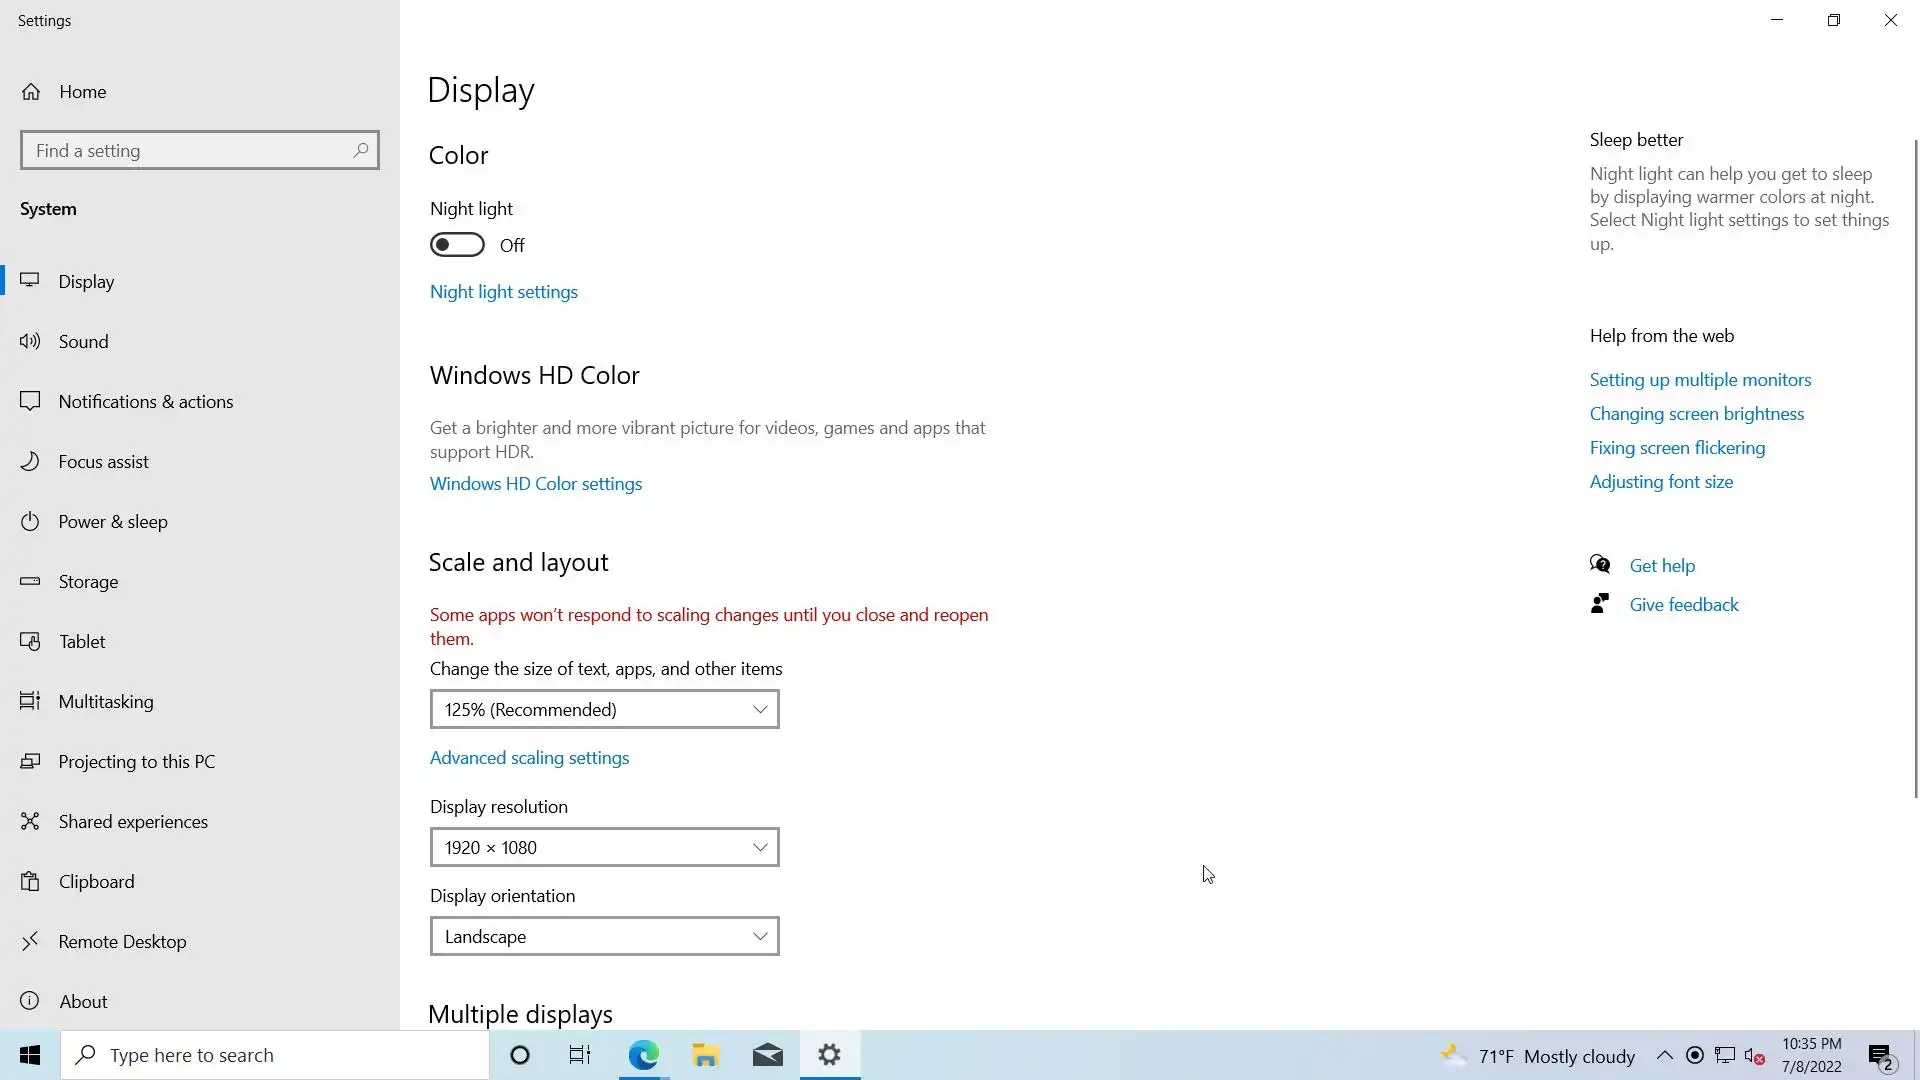The height and width of the screenshot is (1080, 1920).
Task: Click the Power & sleep icon
Action: coord(30,522)
